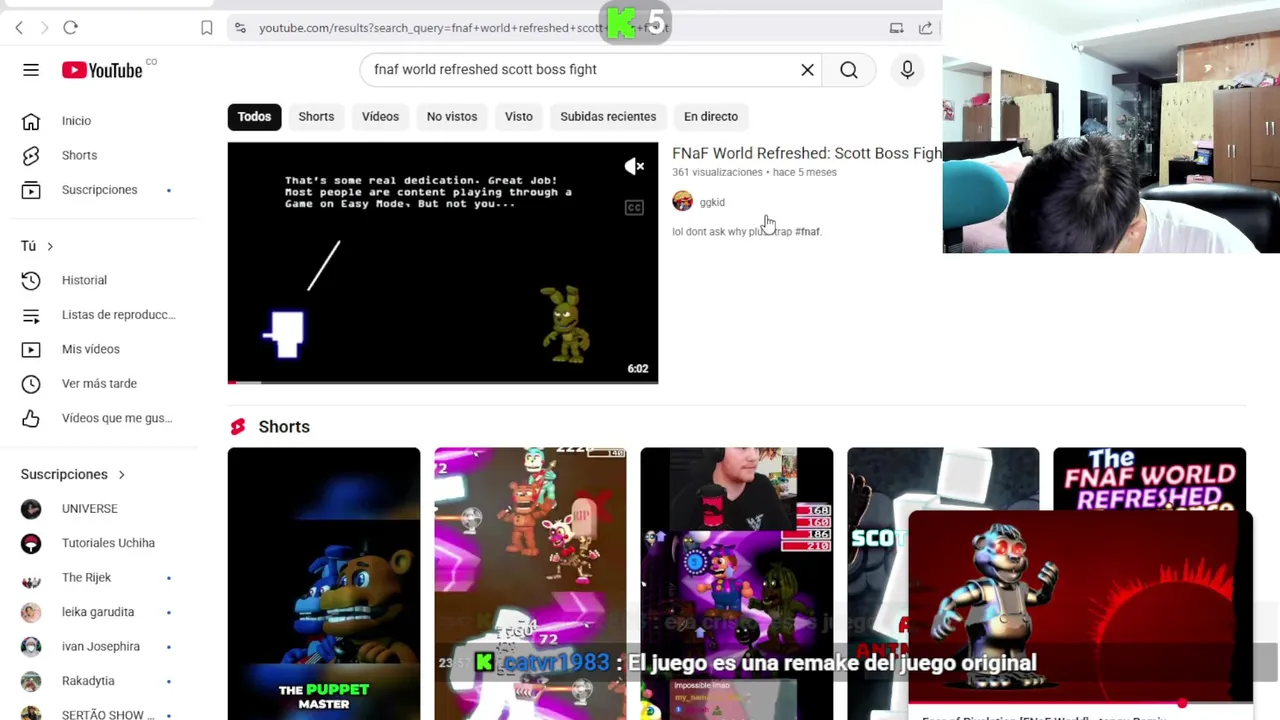Play the Scott Boss Fight video thumbnail

[x=443, y=263]
